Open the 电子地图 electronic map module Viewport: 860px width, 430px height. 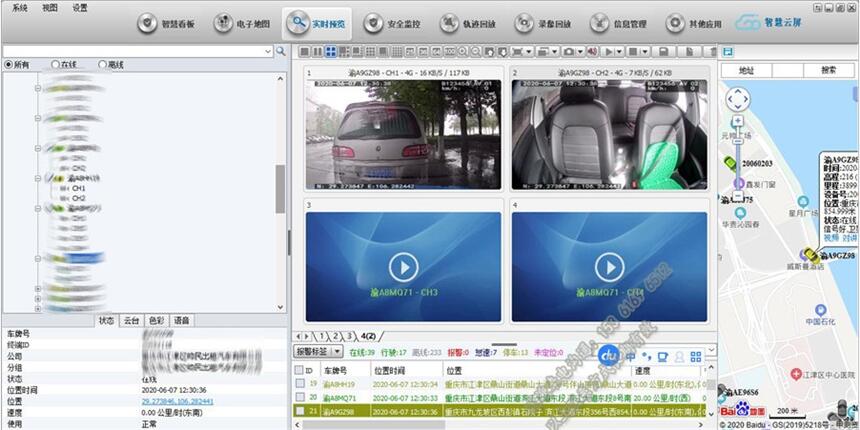(x=237, y=23)
